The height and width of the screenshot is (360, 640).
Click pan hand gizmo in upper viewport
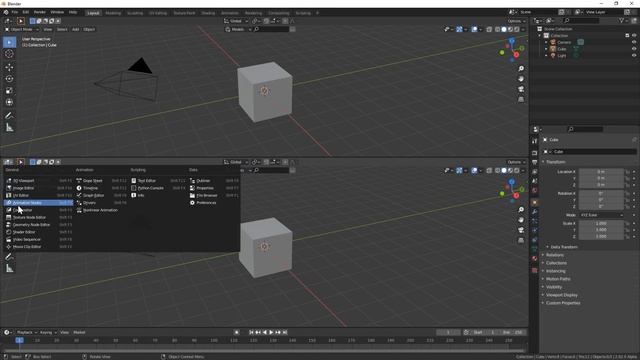click(x=521, y=79)
